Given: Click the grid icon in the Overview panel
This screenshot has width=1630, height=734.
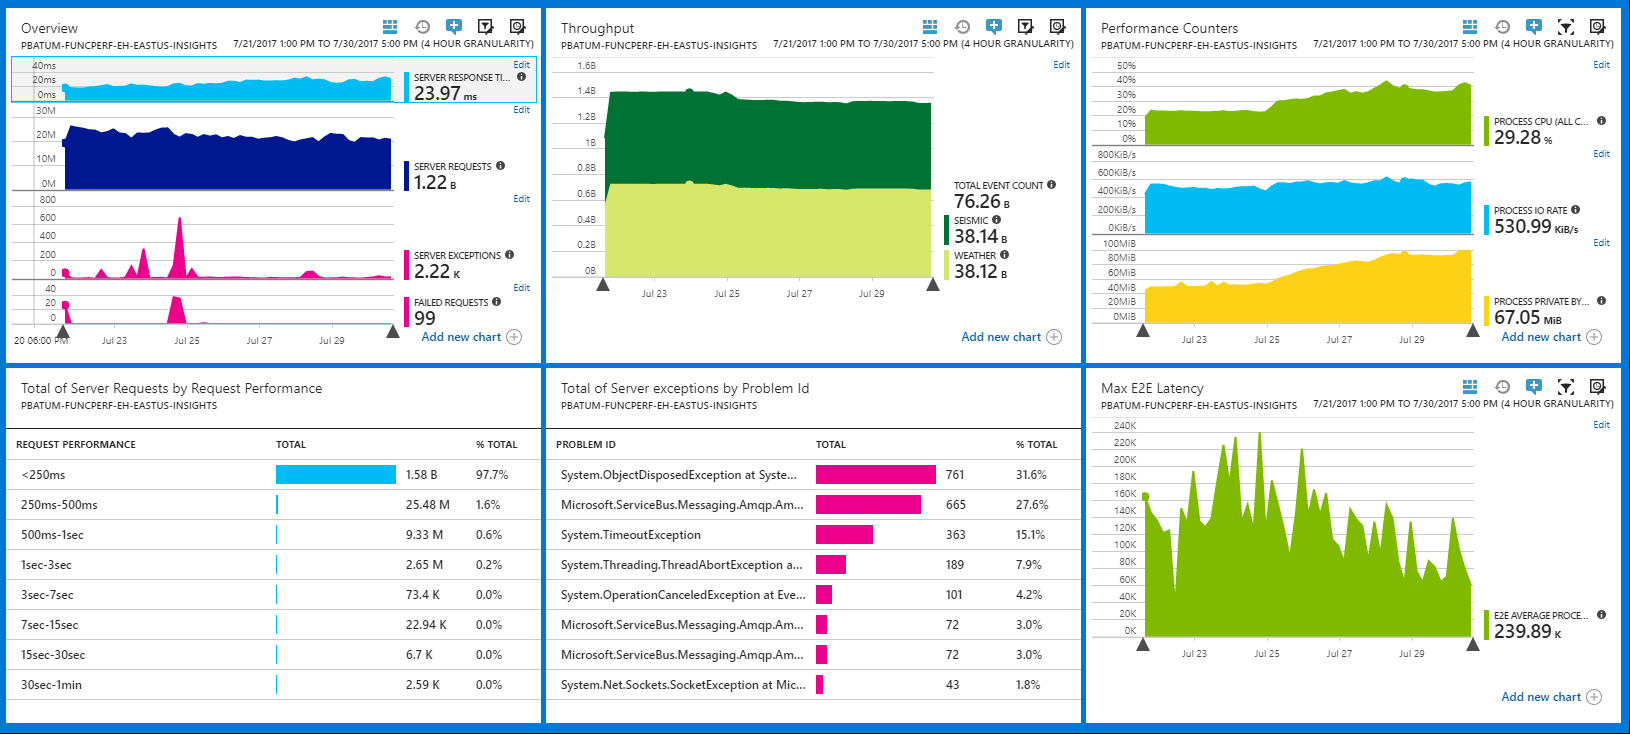Looking at the screenshot, I should pos(390,27).
